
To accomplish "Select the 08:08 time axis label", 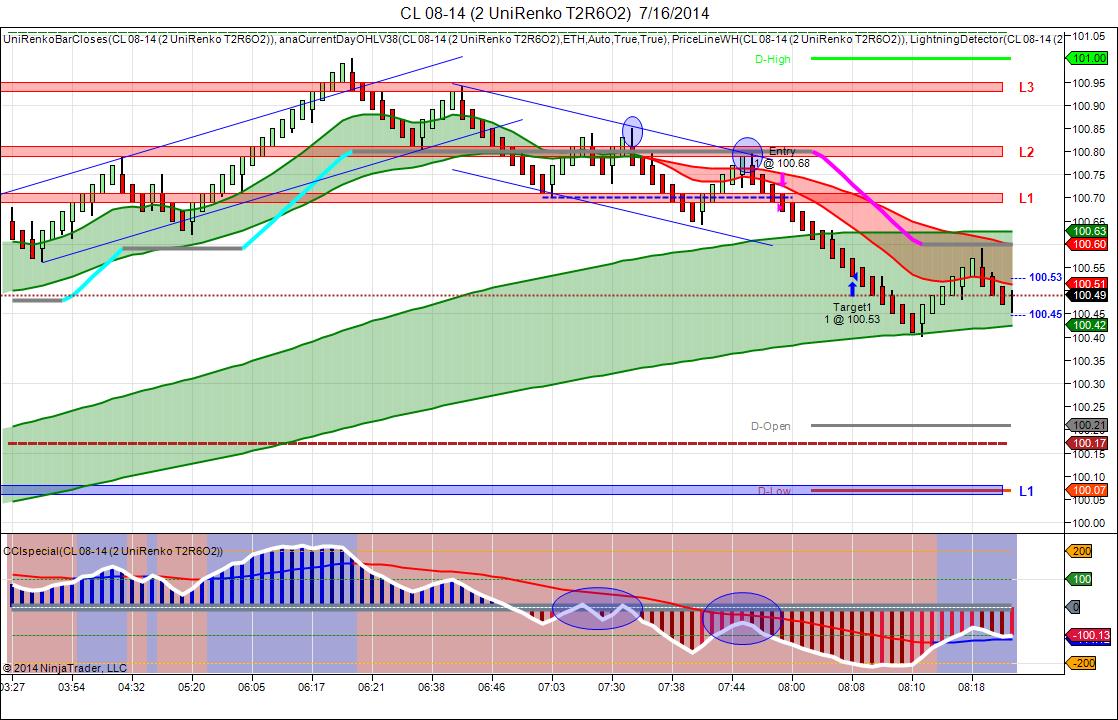I will (x=851, y=687).
